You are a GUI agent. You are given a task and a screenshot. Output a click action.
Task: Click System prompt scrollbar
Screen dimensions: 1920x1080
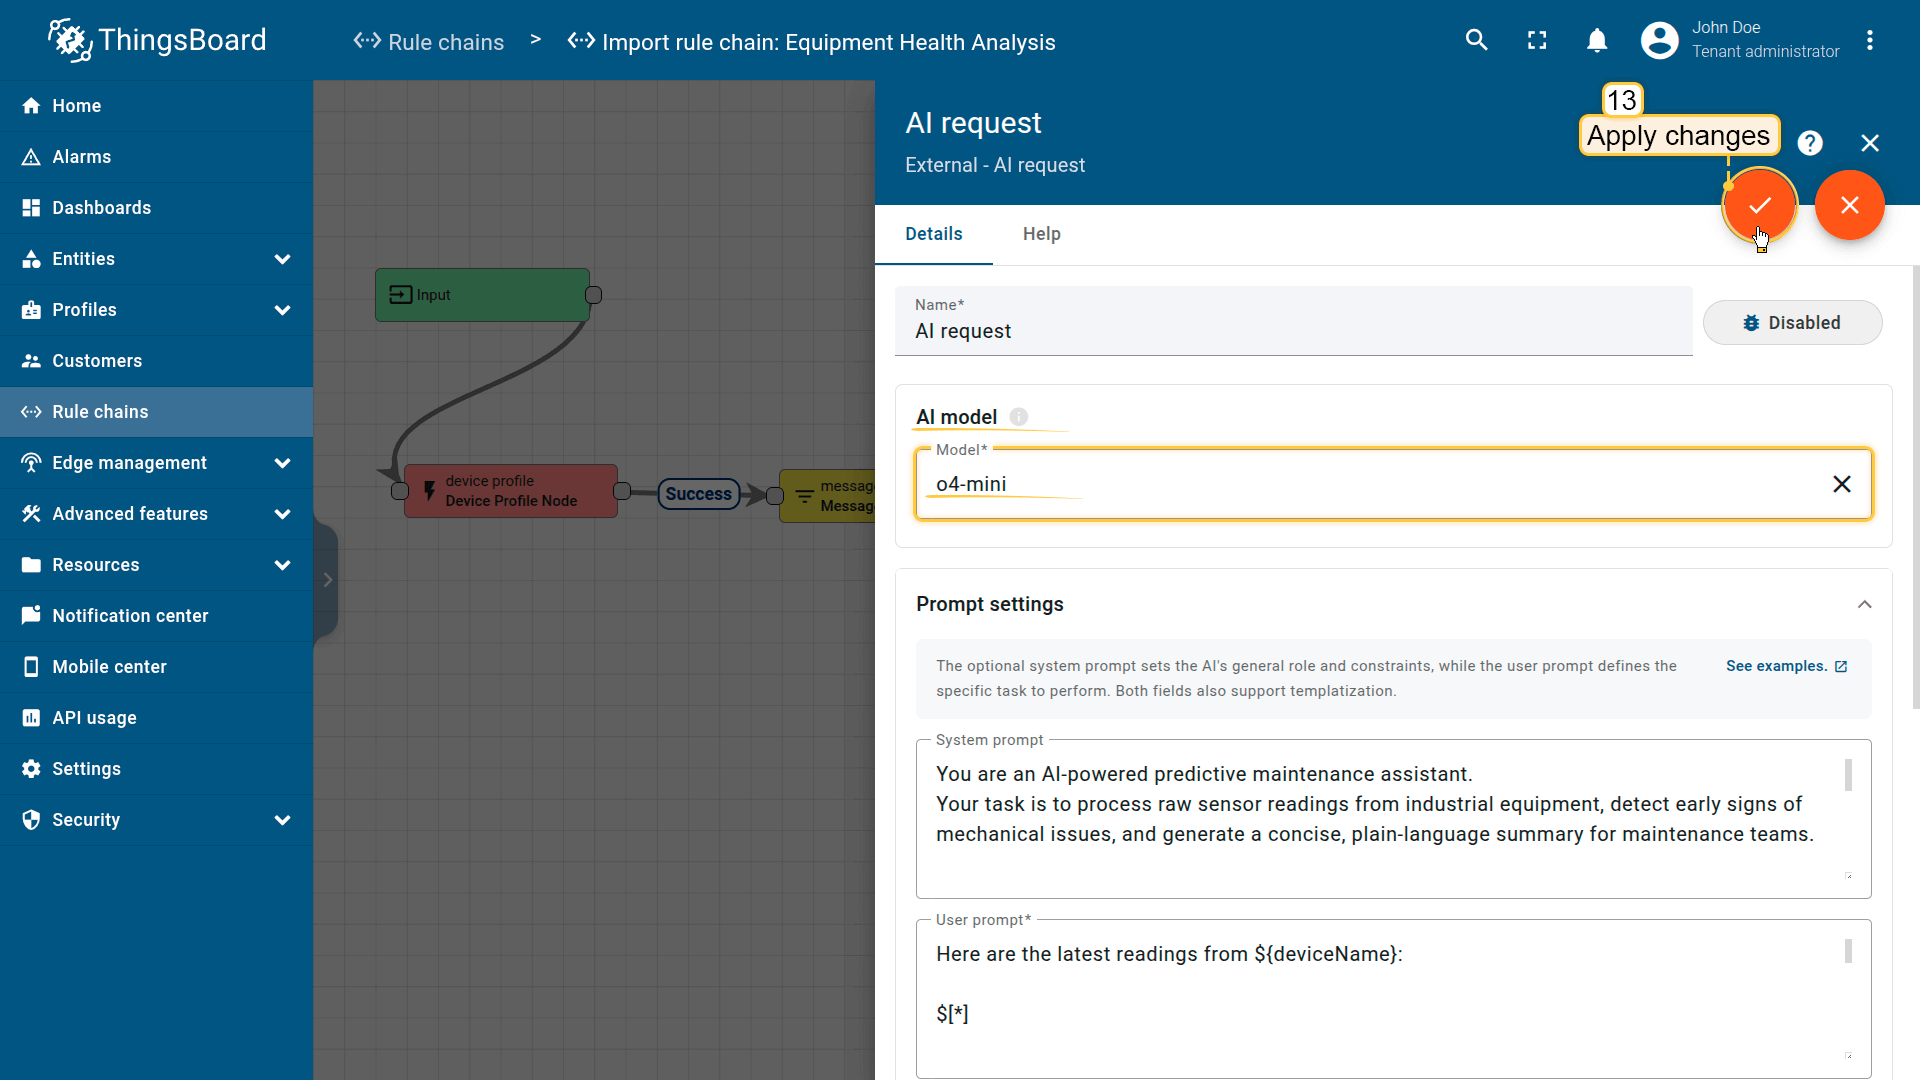point(1848,775)
